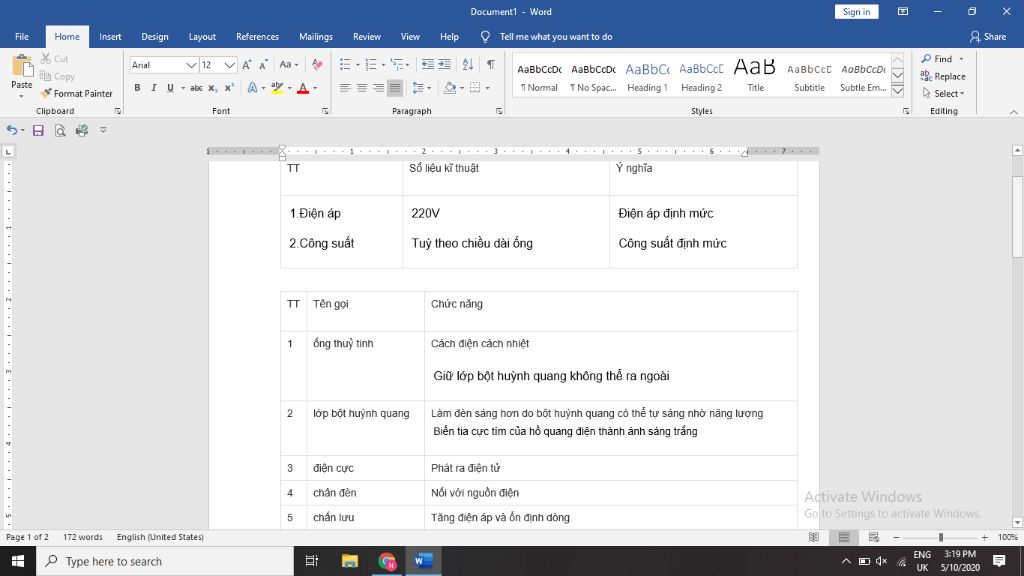
Task: Apply subscript formatting
Action: point(213,88)
